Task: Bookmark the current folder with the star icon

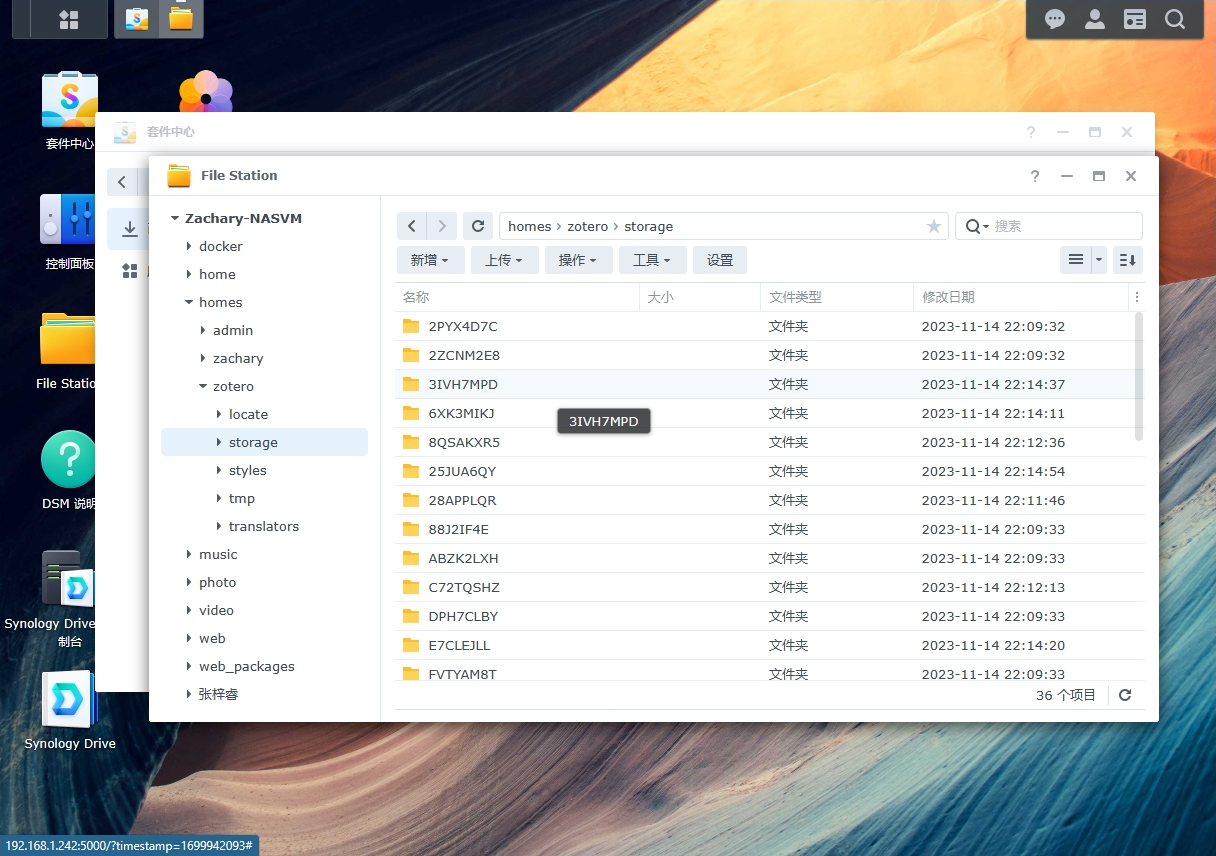Action: tap(934, 226)
